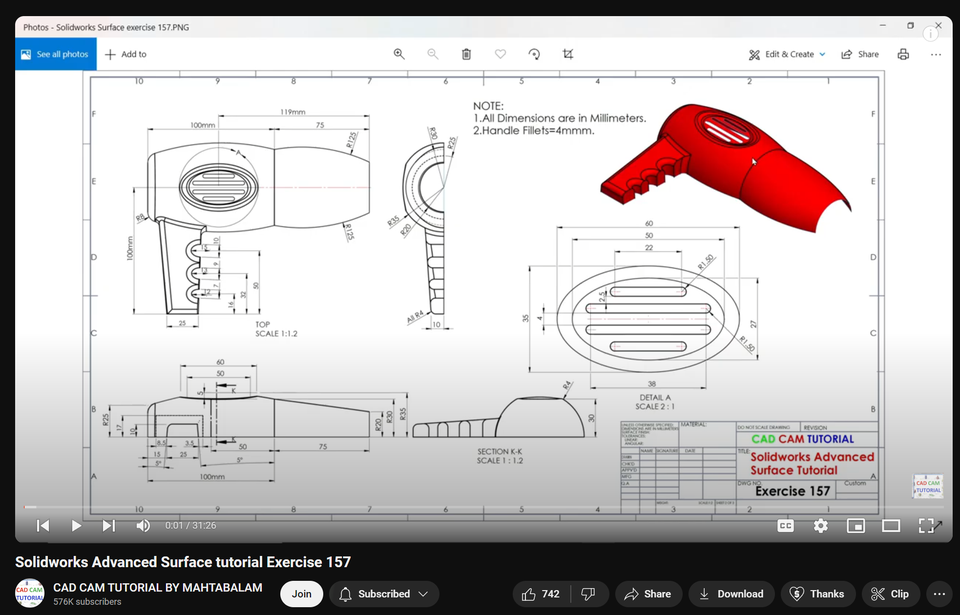
Task: Toggle theater mode
Action: click(890, 525)
